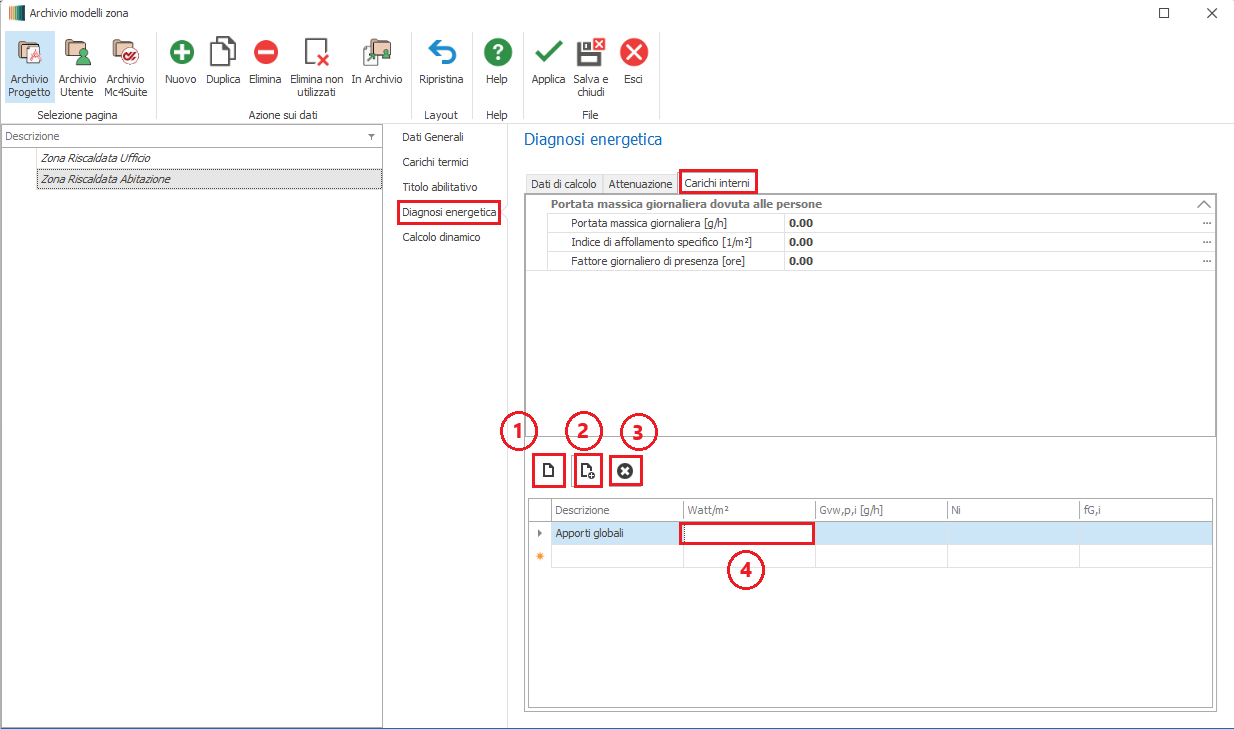Select Zona Riscaldata Ufficio in list
The width and height of the screenshot is (1234, 729).
pyautogui.click(x=95, y=158)
